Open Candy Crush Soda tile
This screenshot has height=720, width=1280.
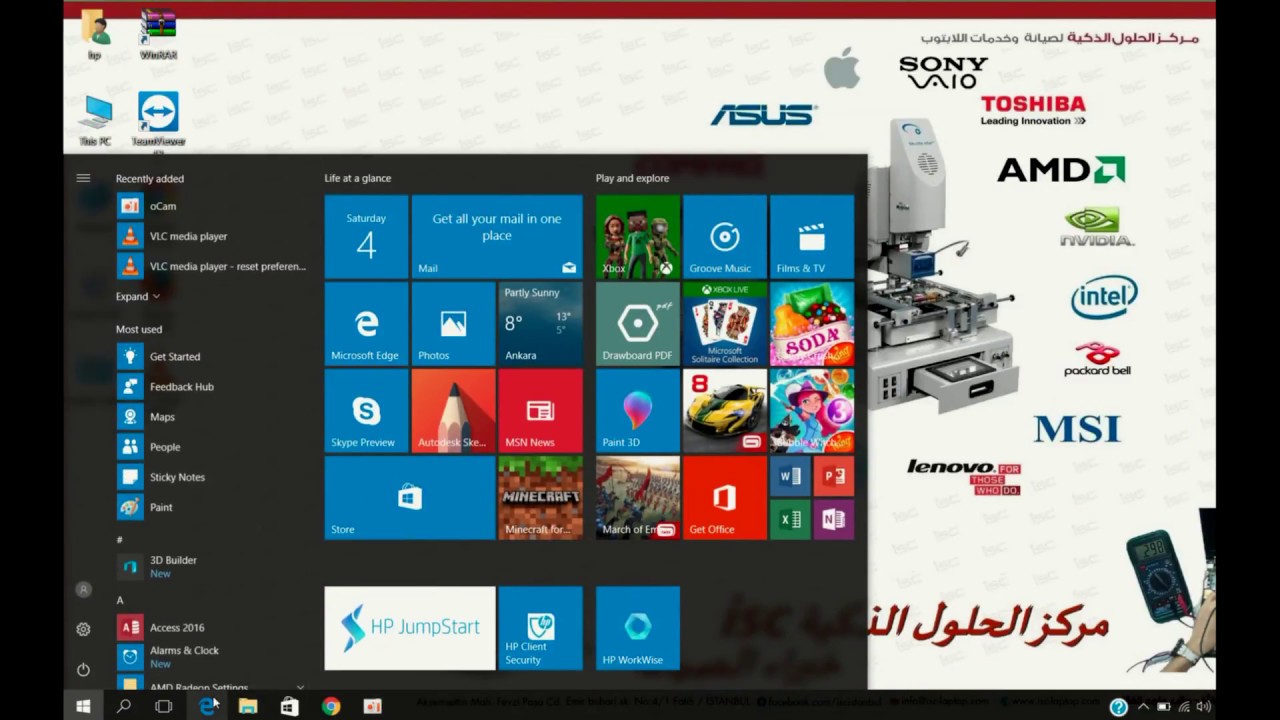pos(811,323)
